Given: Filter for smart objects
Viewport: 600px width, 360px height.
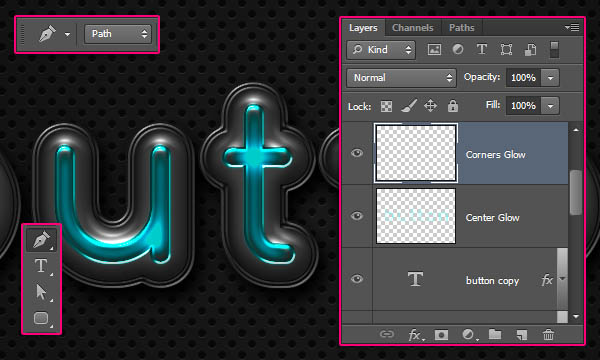Looking at the screenshot, I should [530, 49].
